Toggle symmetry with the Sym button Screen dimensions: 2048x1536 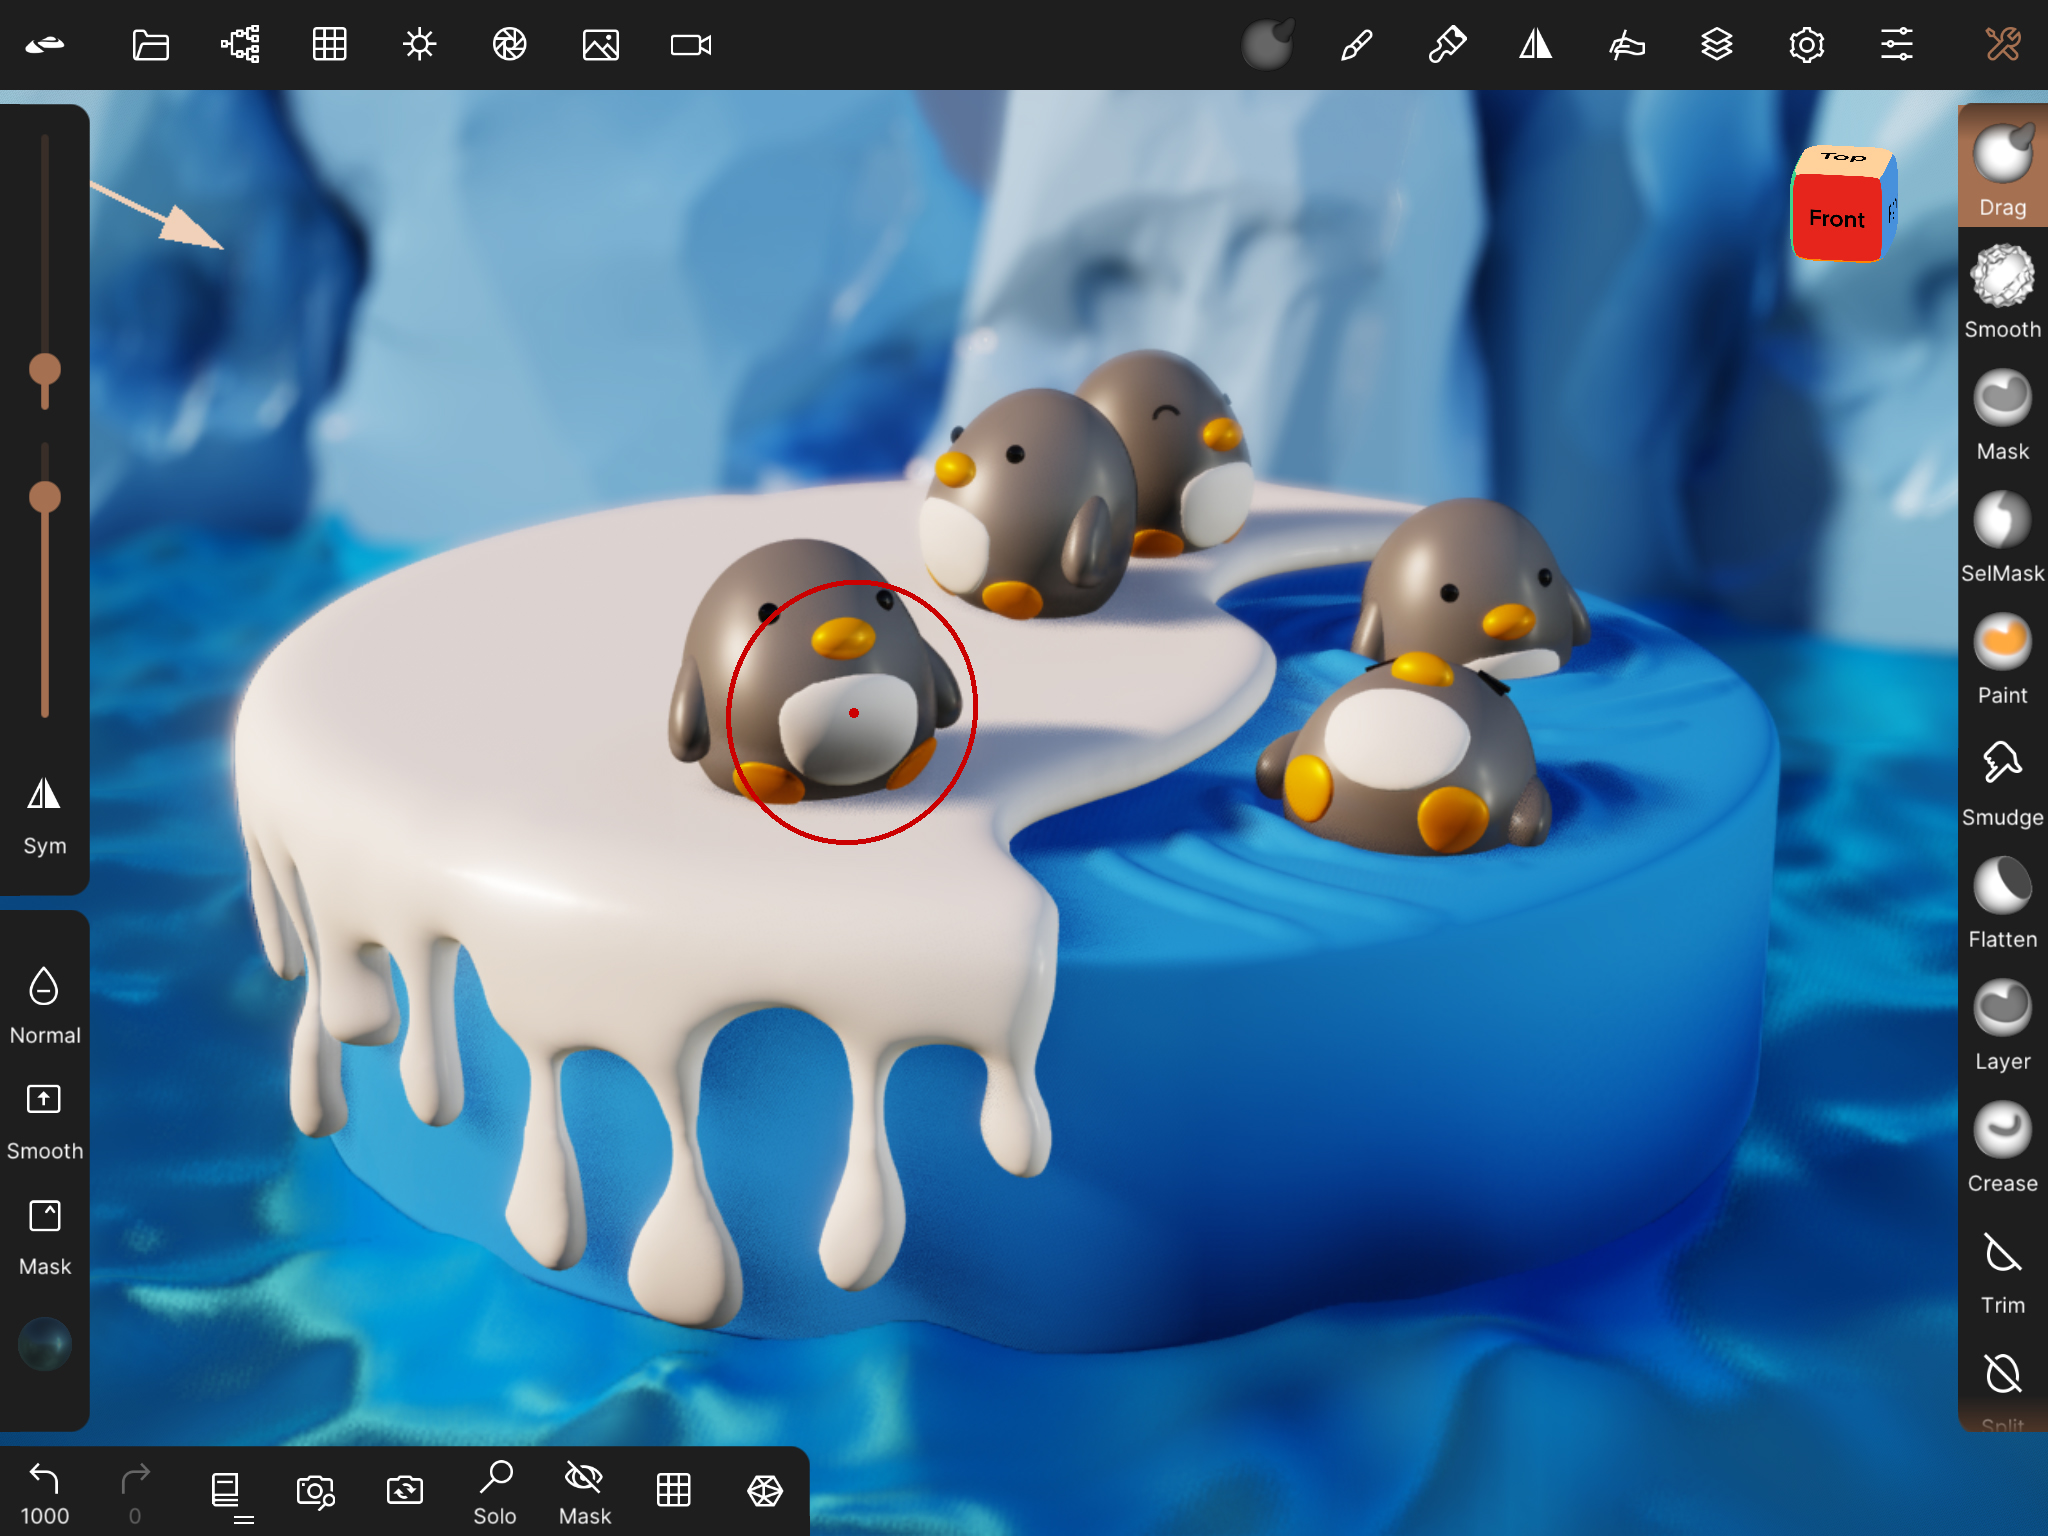pyautogui.click(x=42, y=812)
